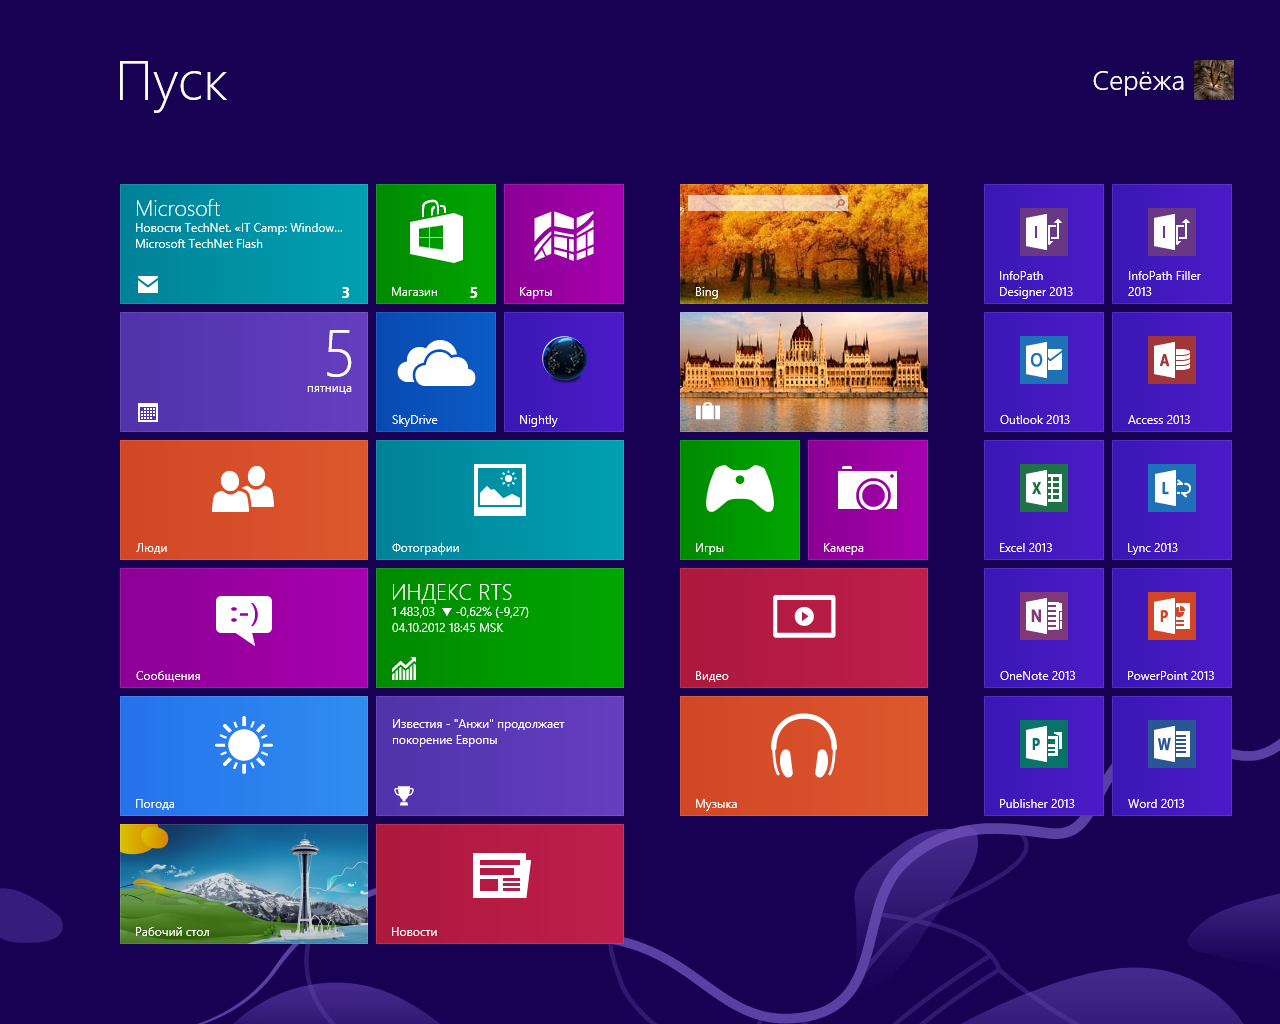Click the user account avatar picture

coord(1214,80)
